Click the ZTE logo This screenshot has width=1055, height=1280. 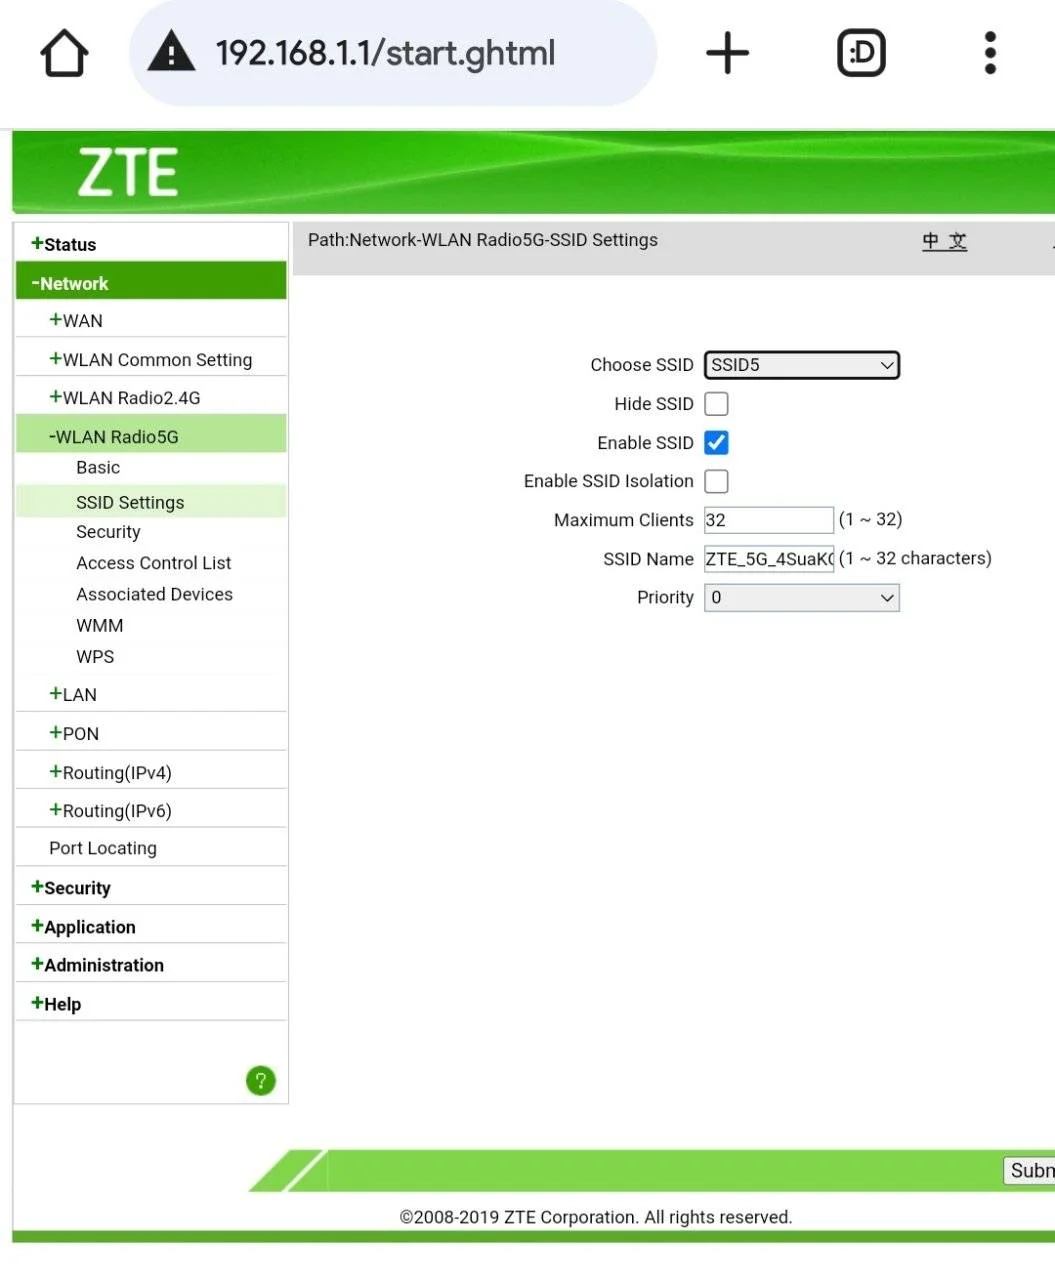[x=128, y=172]
